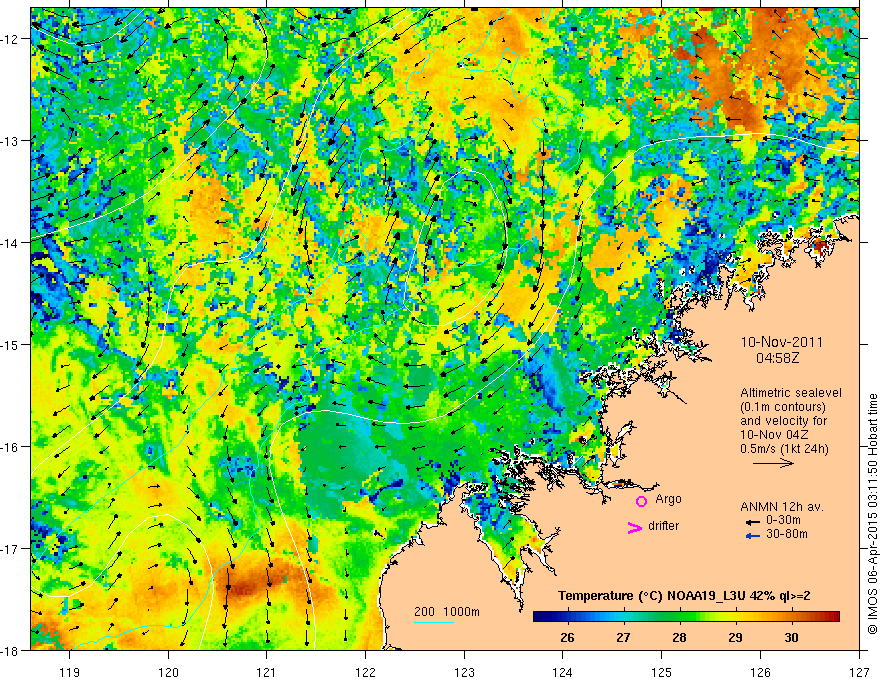Click latitude axis label -18
Image resolution: width=880 pixels, height=680 pixels.
click(11, 650)
